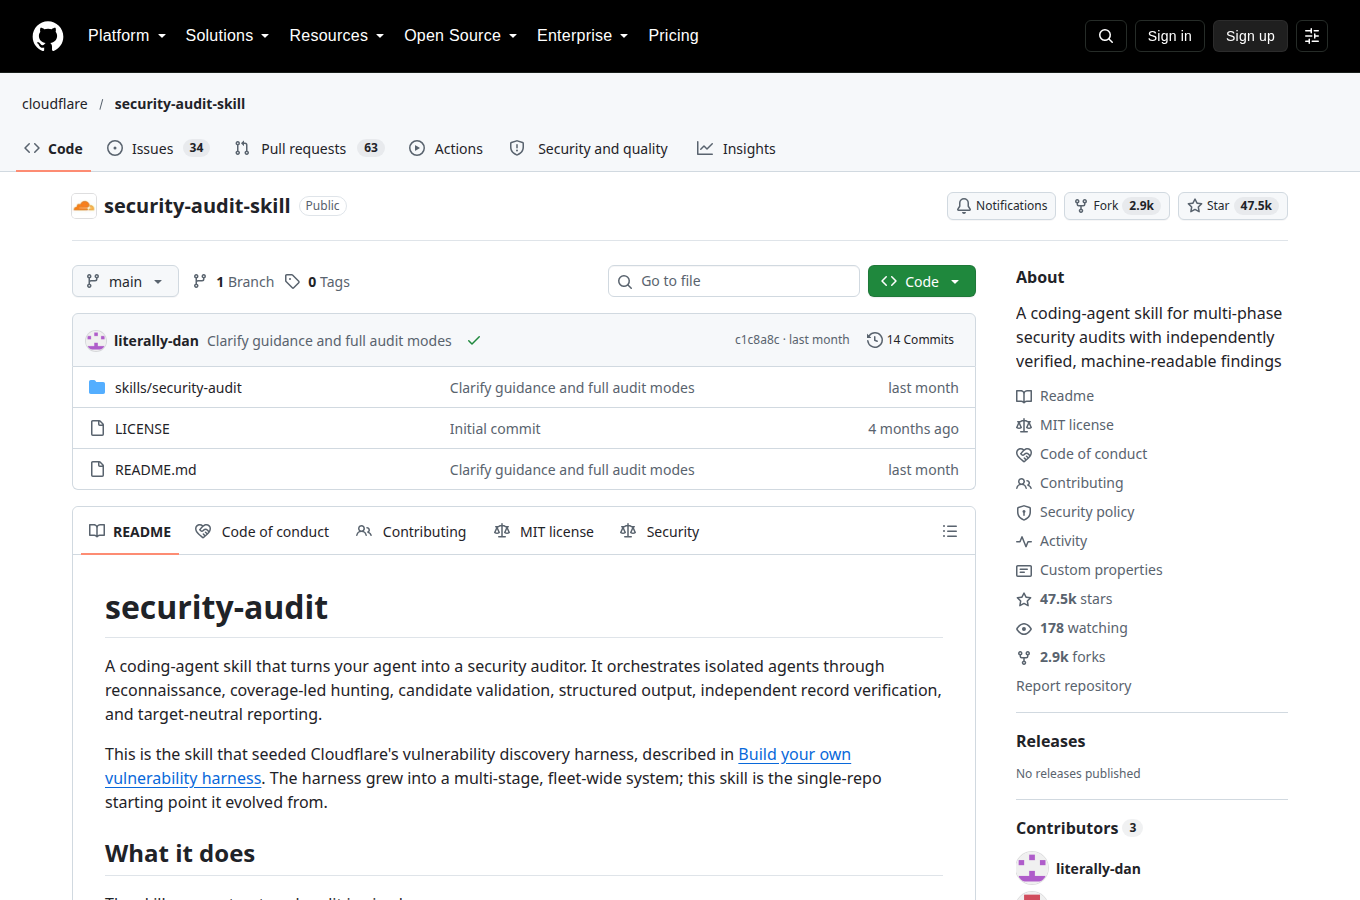Switch to Contributing tab in viewer
The width and height of the screenshot is (1360, 900).
pos(411,531)
